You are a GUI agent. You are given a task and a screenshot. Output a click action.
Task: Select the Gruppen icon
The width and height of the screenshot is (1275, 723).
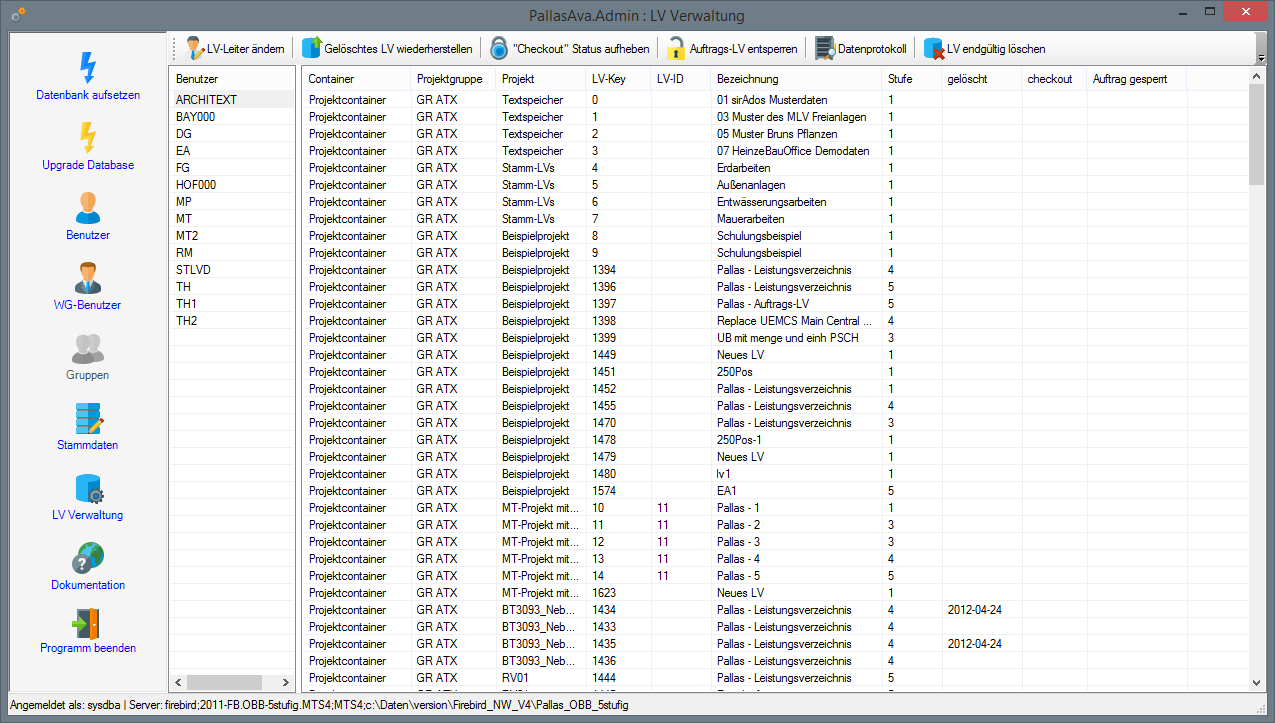[x=88, y=348]
